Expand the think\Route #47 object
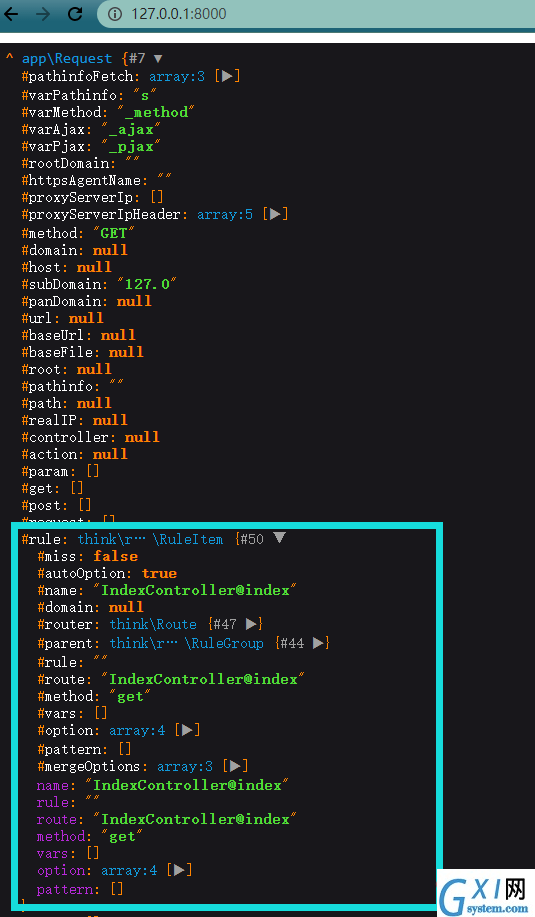535x917 pixels. 251,624
